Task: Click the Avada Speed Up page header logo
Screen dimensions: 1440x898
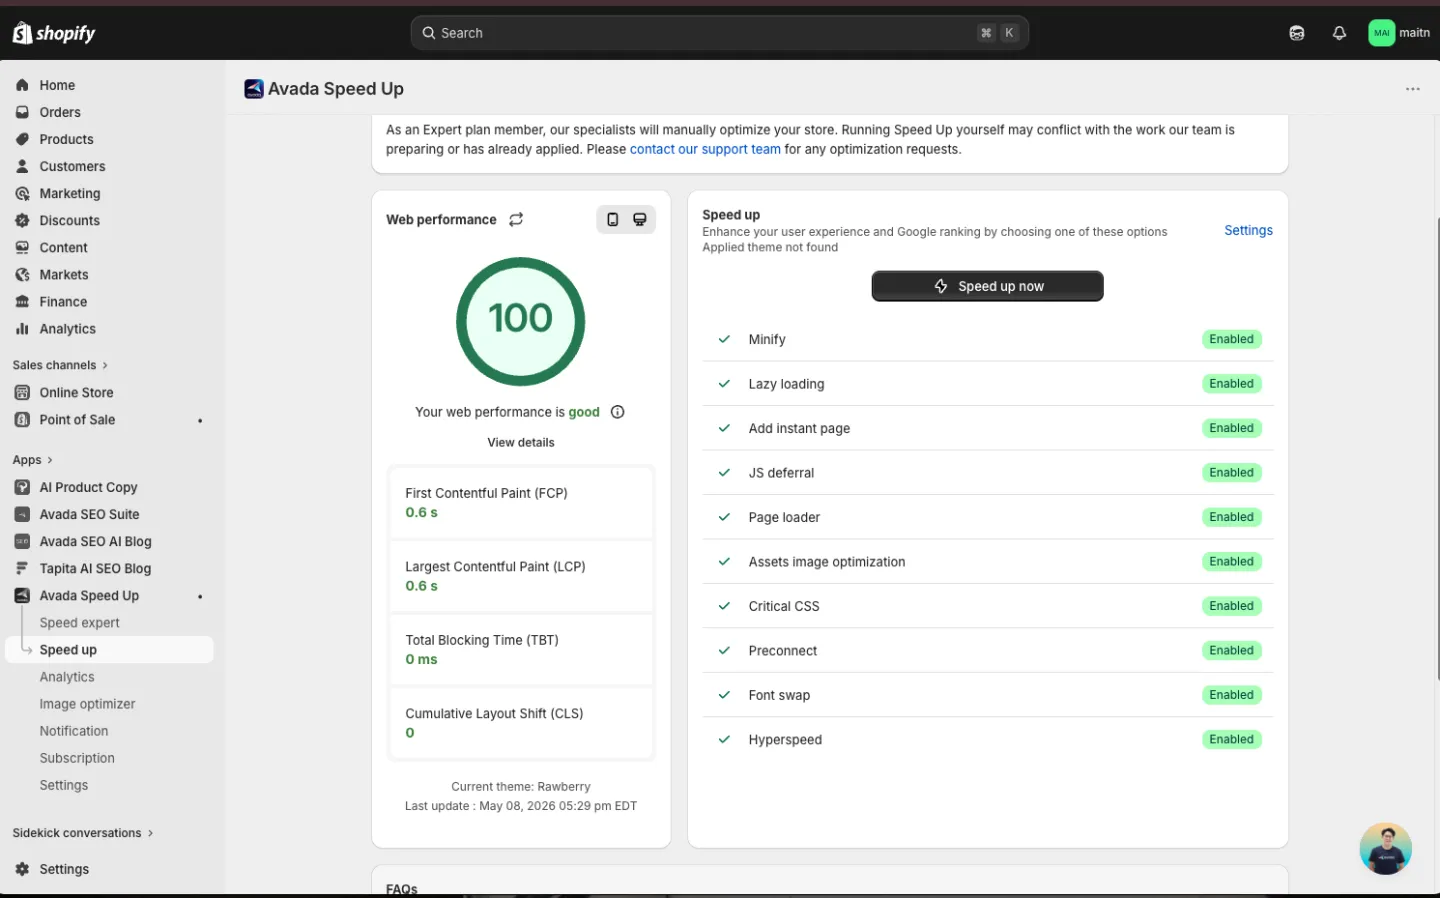Action: pyautogui.click(x=254, y=89)
